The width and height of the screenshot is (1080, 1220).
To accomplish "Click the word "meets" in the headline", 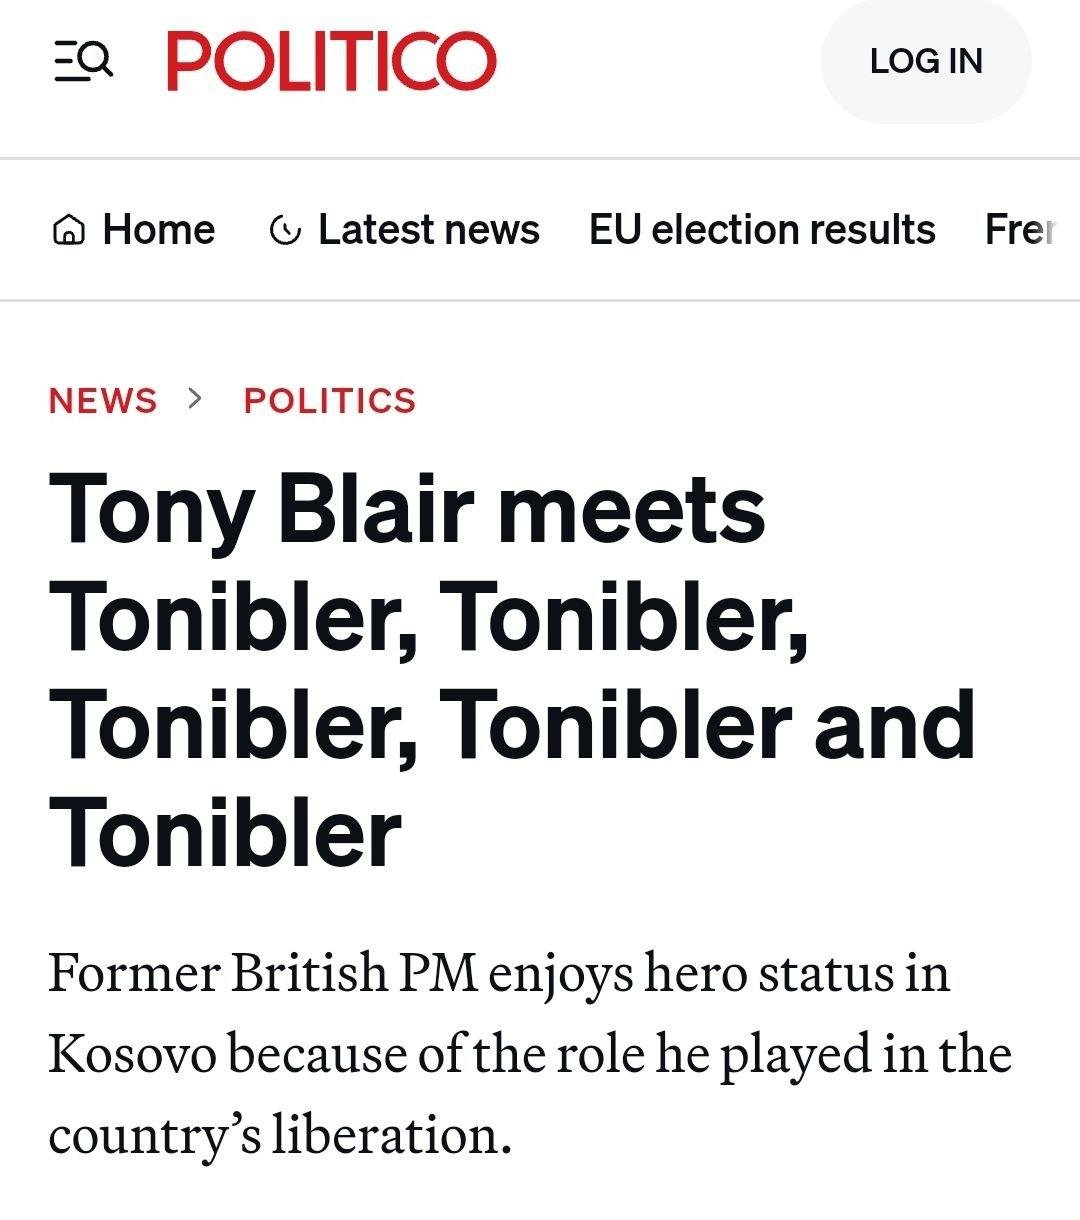I will (632, 509).
